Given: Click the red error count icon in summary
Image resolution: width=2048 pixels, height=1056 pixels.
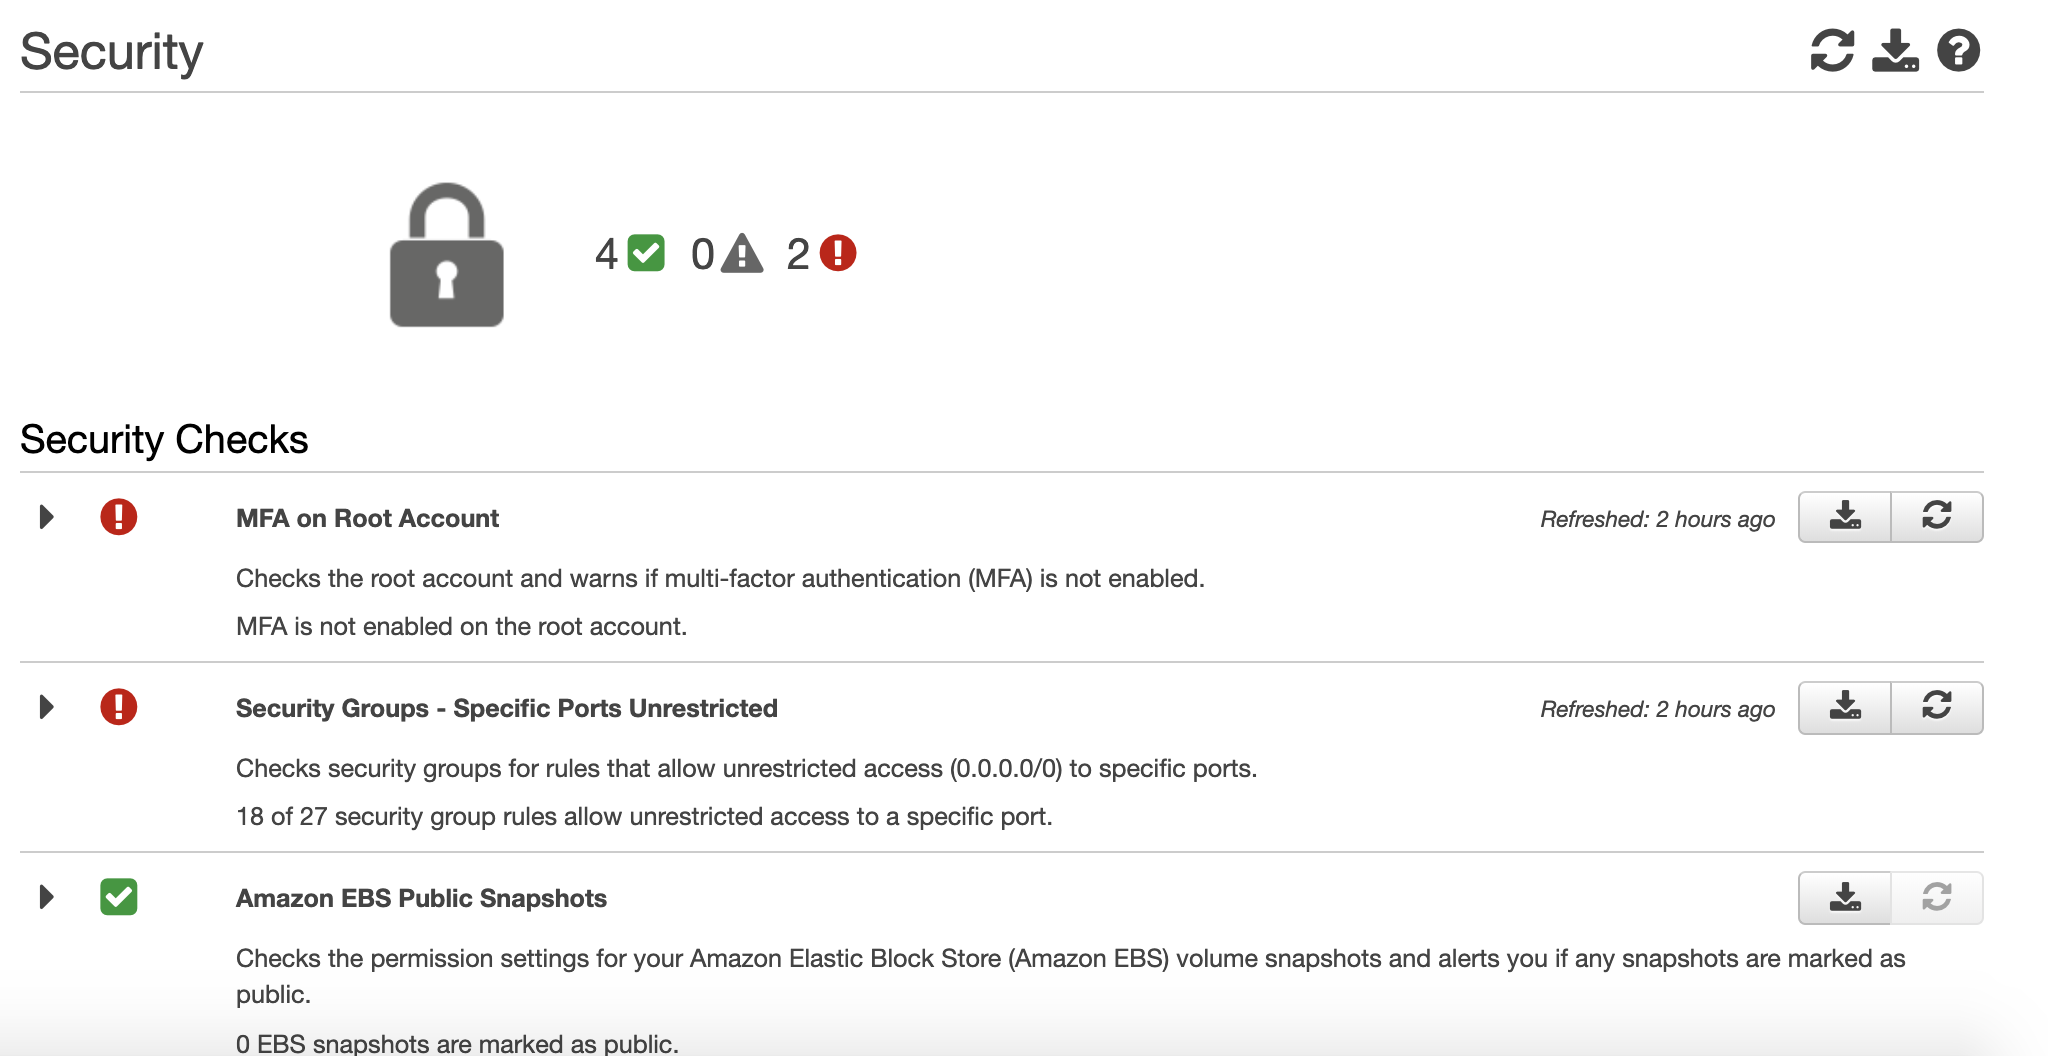Looking at the screenshot, I should 838,253.
